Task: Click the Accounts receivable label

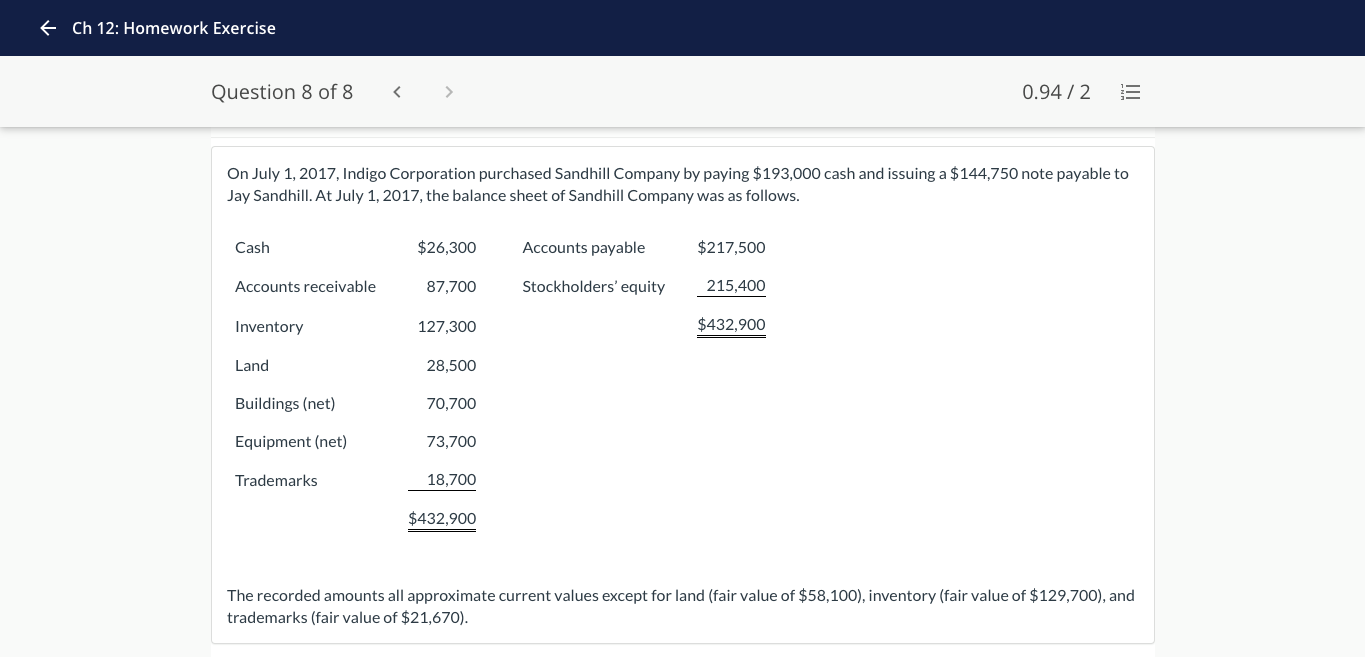Action: coord(305,286)
